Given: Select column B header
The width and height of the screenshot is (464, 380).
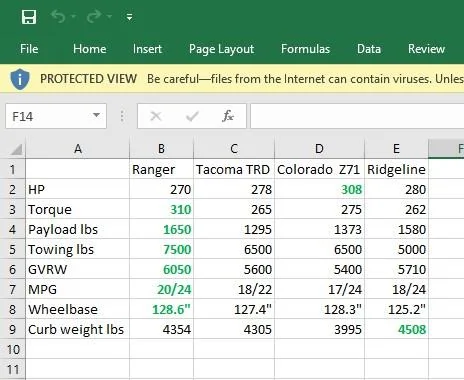Looking at the screenshot, I should pyautogui.click(x=161, y=149).
